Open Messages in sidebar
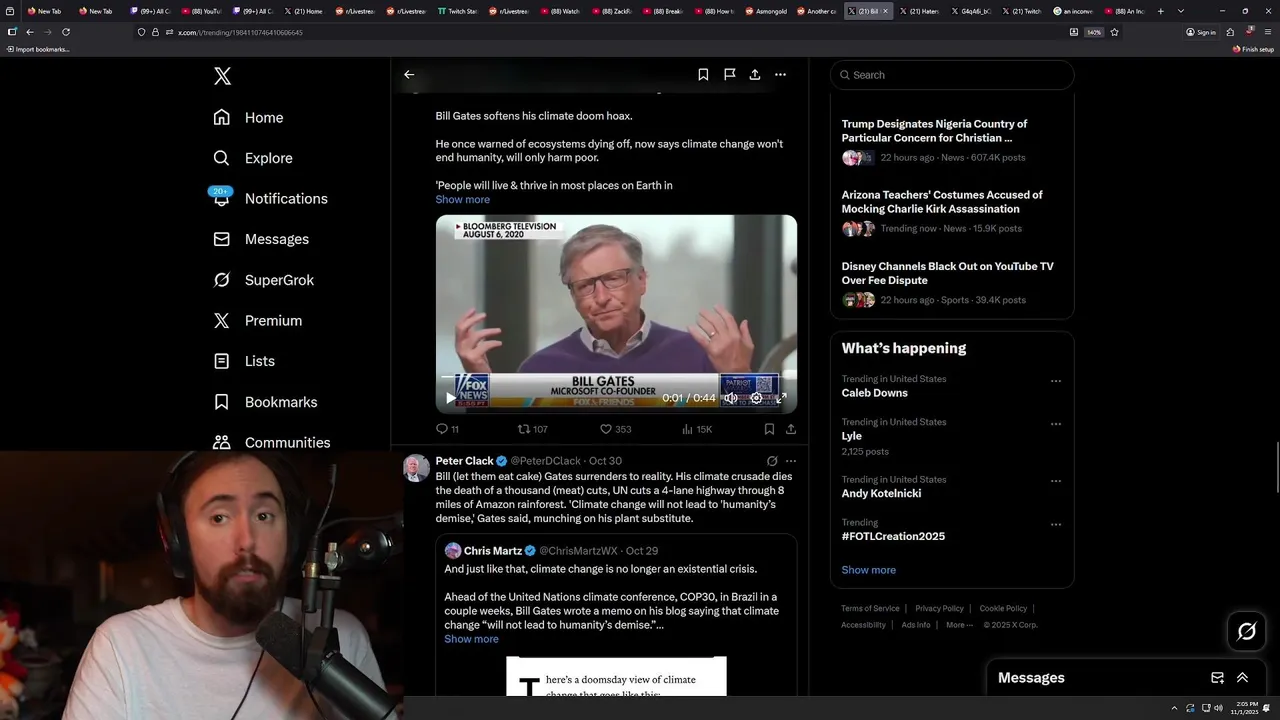 [x=261, y=239]
